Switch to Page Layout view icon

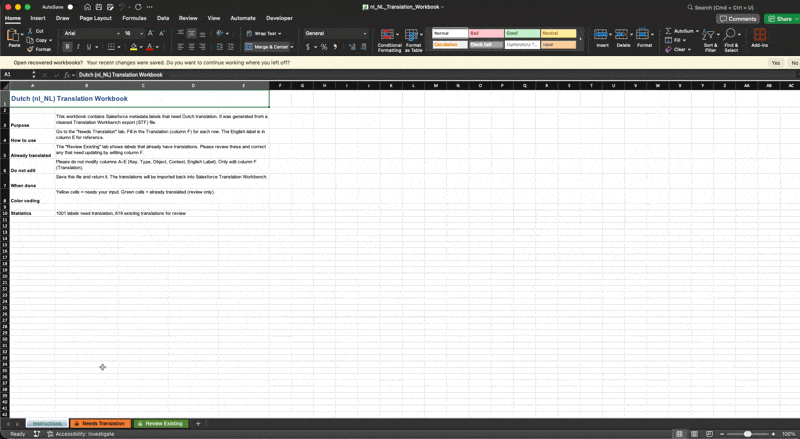pyautogui.click(x=694, y=434)
